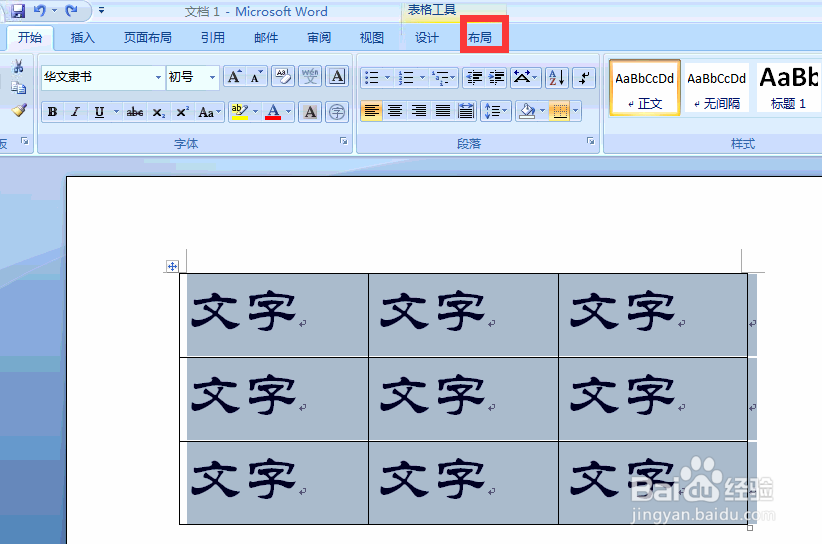Image resolution: width=822 pixels, height=544 pixels.
Task: Toggle italic formatting
Action: coord(75,112)
